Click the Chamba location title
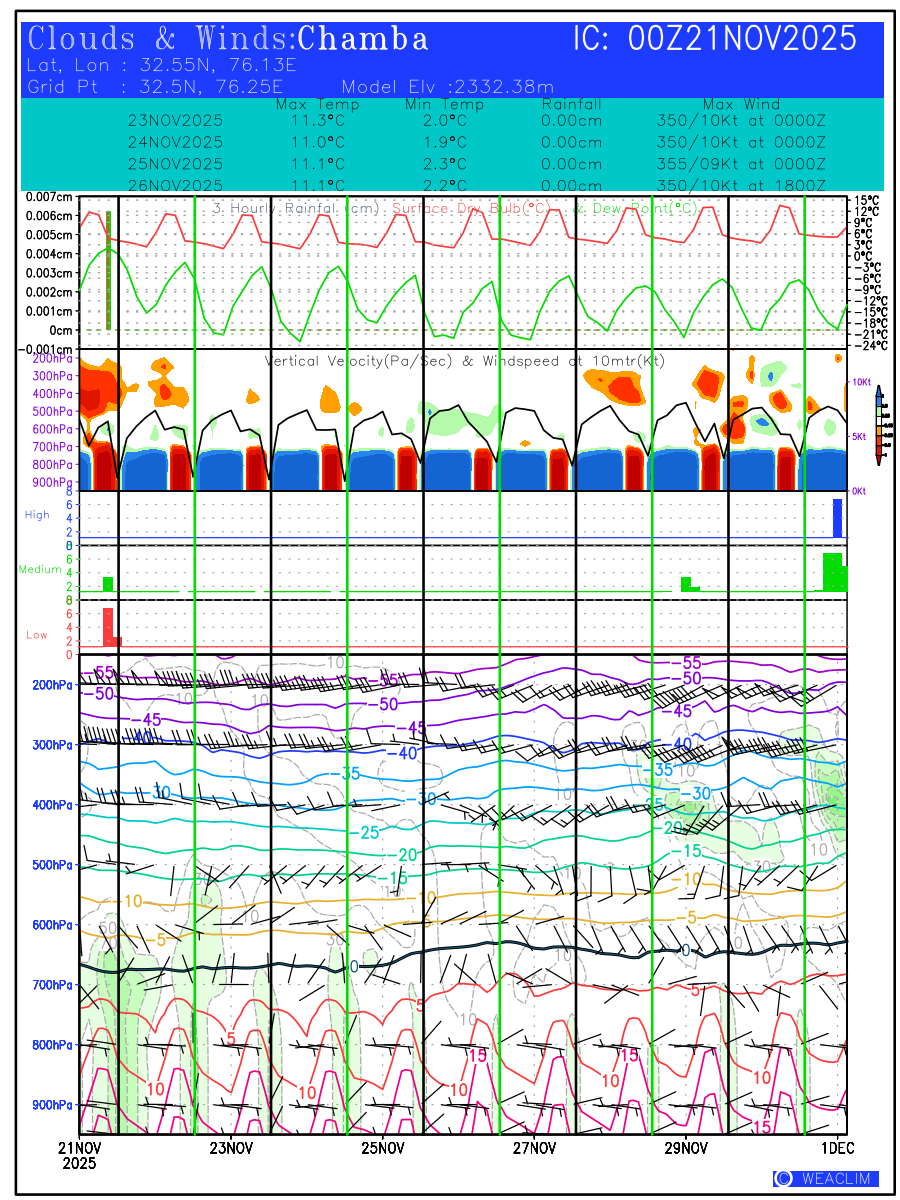The width and height of the screenshot is (900, 1200). coord(363,39)
